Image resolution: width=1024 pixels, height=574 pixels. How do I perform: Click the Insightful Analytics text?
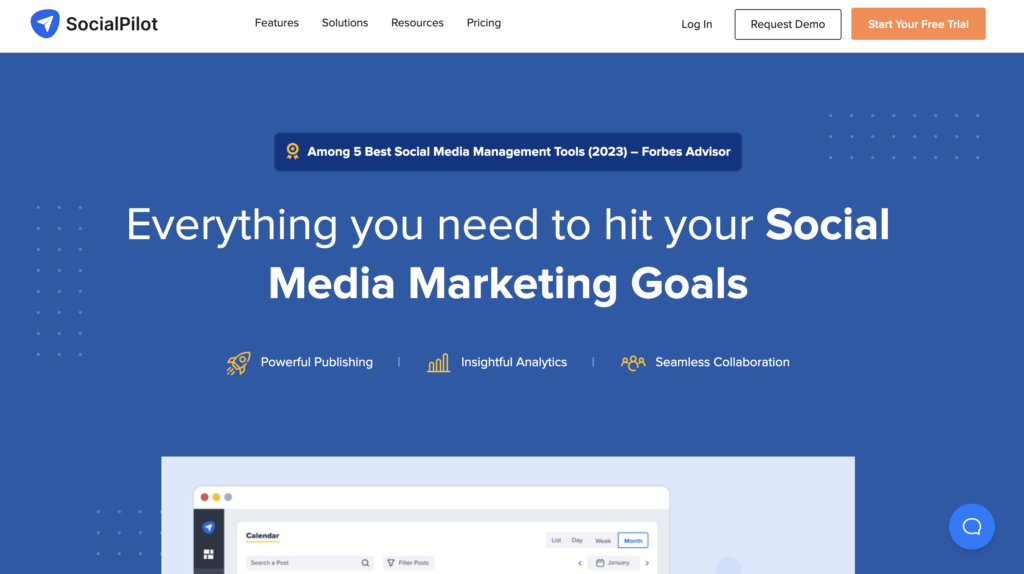click(x=514, y=362)
